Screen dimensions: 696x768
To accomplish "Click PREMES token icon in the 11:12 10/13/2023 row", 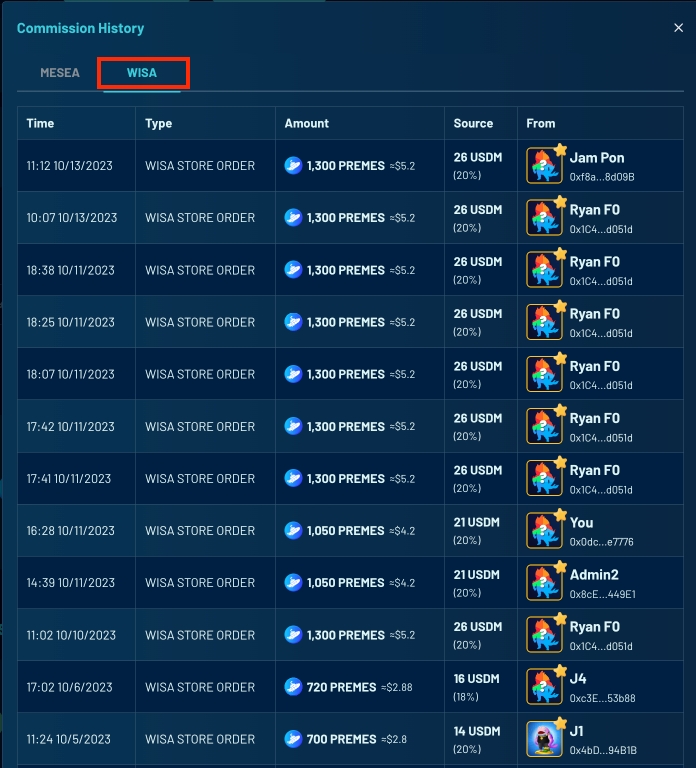I will [x=293, y=166].
